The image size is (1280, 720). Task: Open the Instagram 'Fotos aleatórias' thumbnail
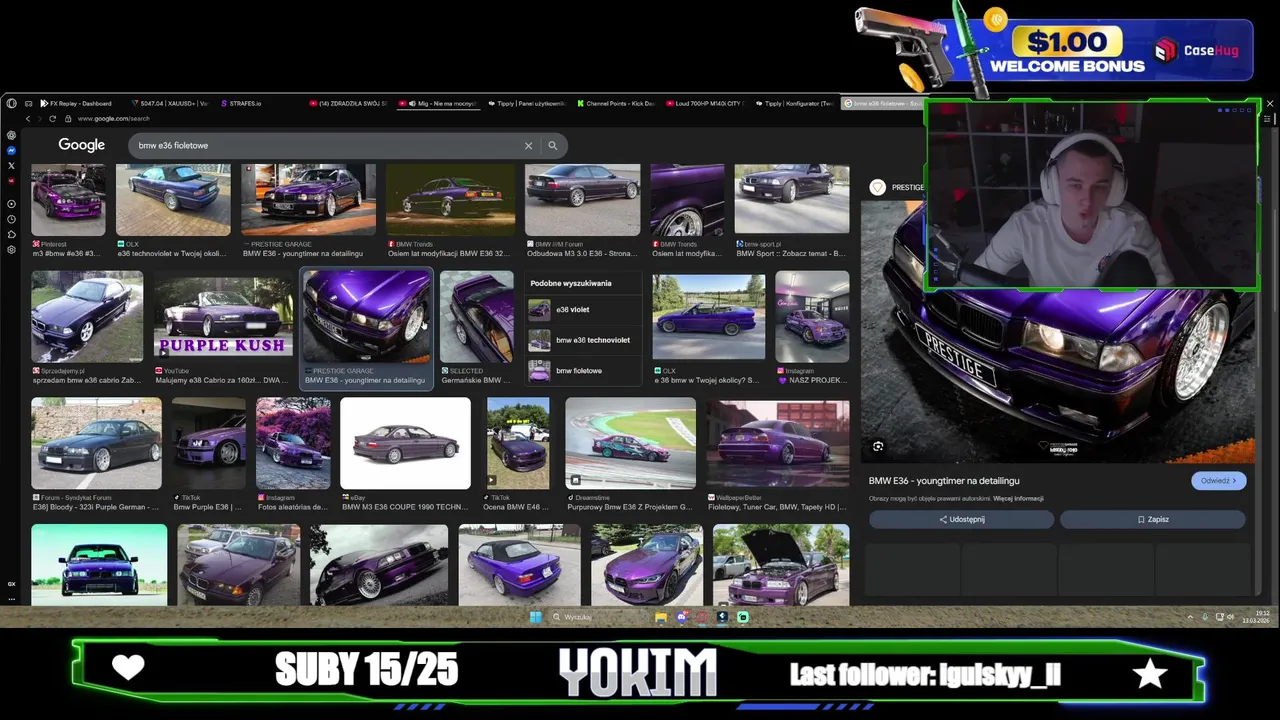coord(293,444)
